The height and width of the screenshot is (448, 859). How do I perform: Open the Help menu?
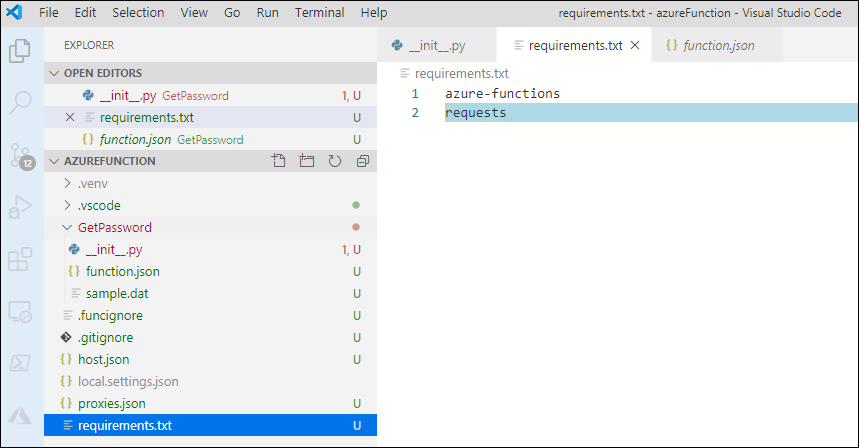(x=374, y=13)
